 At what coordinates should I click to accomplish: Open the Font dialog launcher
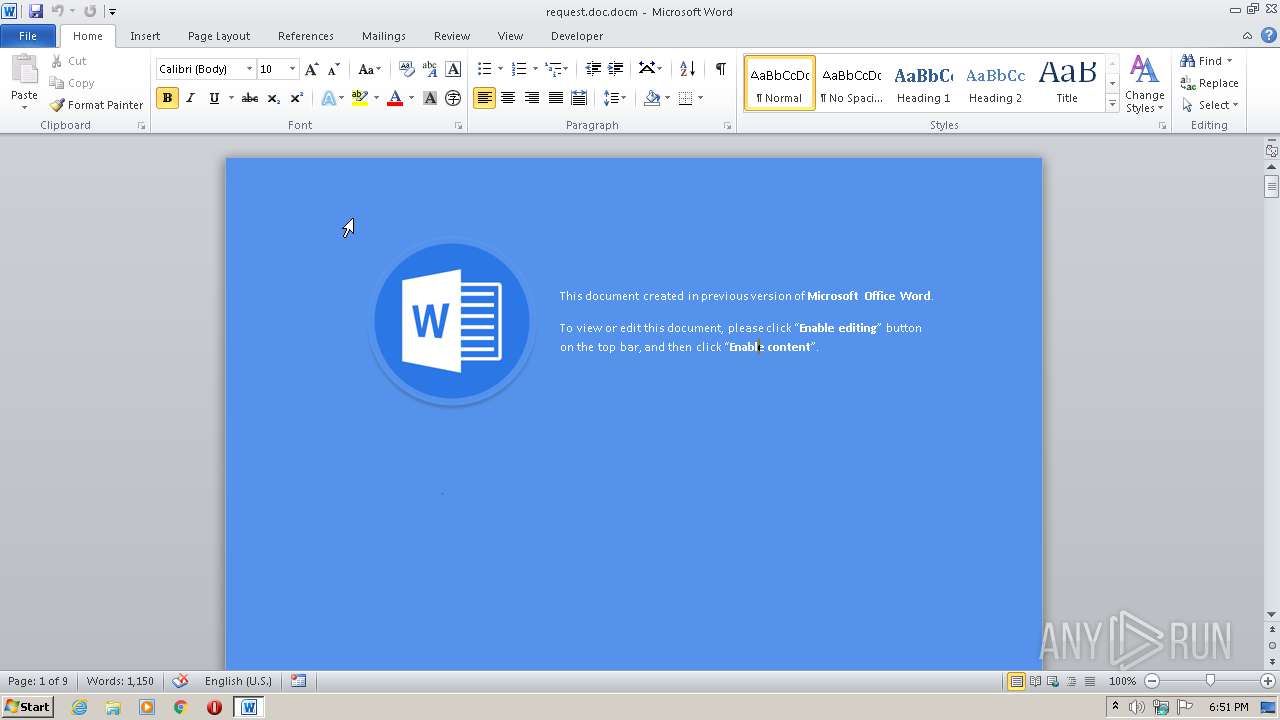pyautogui.click(x=459, y=126)
